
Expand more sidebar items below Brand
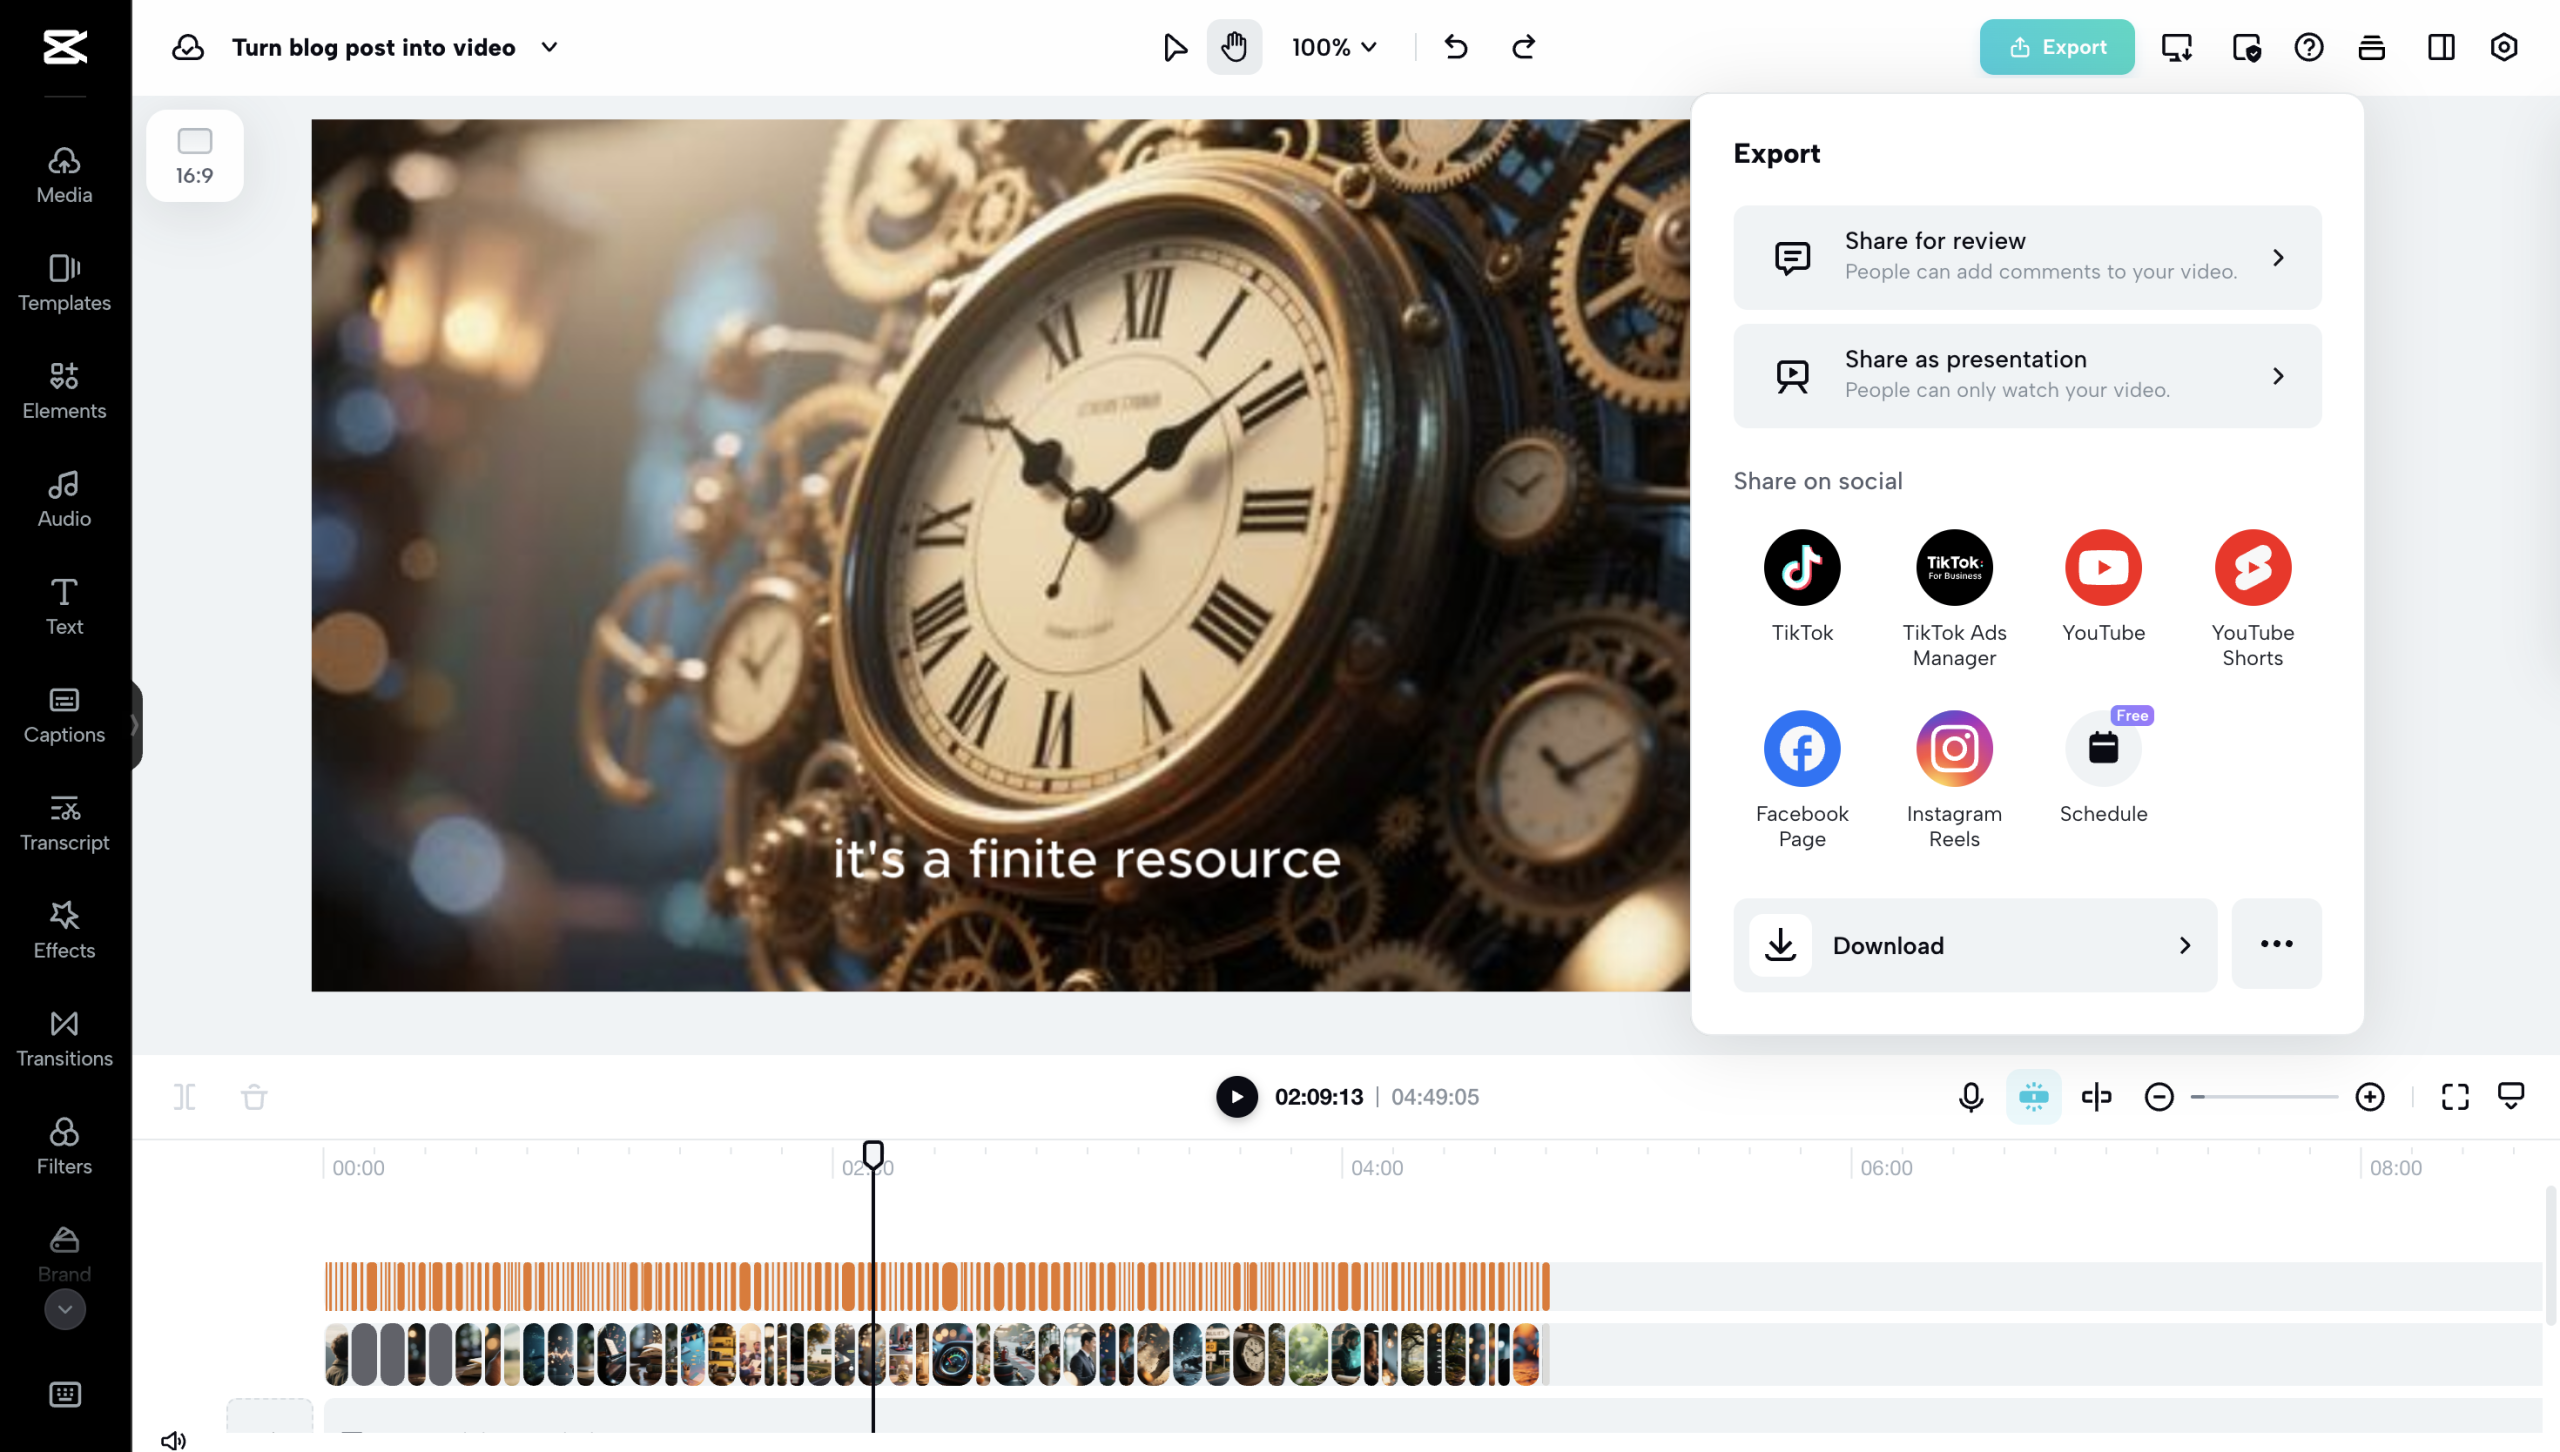tap(64, 1309)
